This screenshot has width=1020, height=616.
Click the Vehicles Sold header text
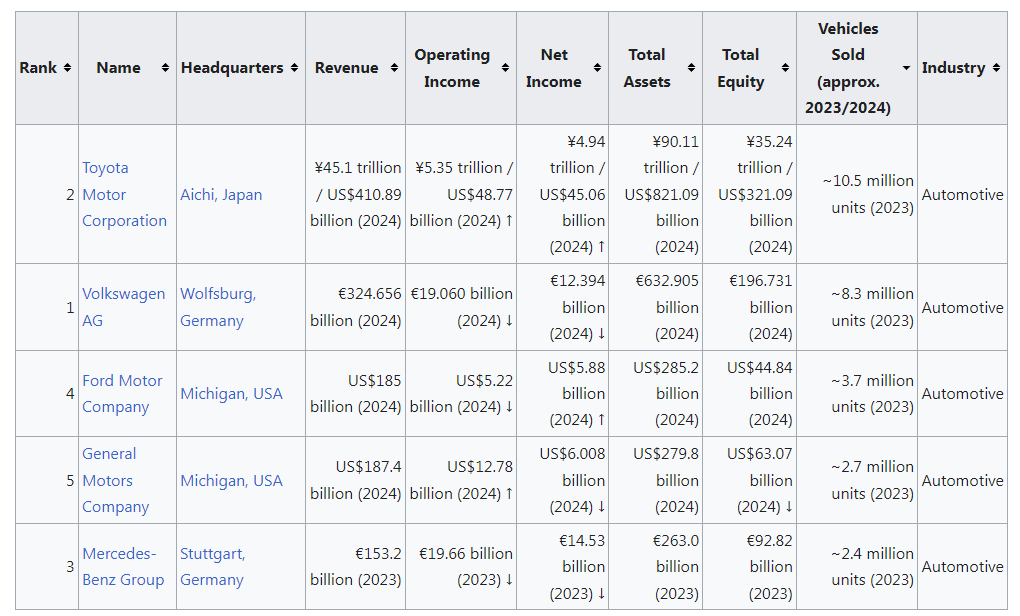848,68
